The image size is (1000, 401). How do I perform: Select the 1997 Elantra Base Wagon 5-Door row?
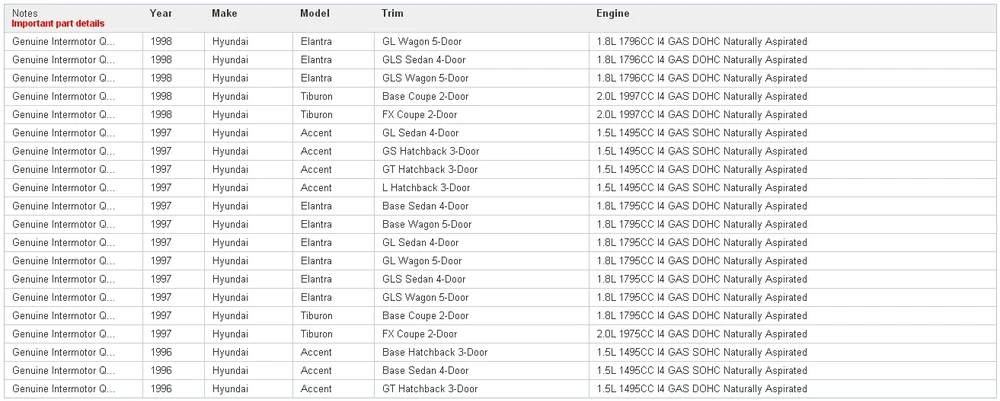[500, 224]
